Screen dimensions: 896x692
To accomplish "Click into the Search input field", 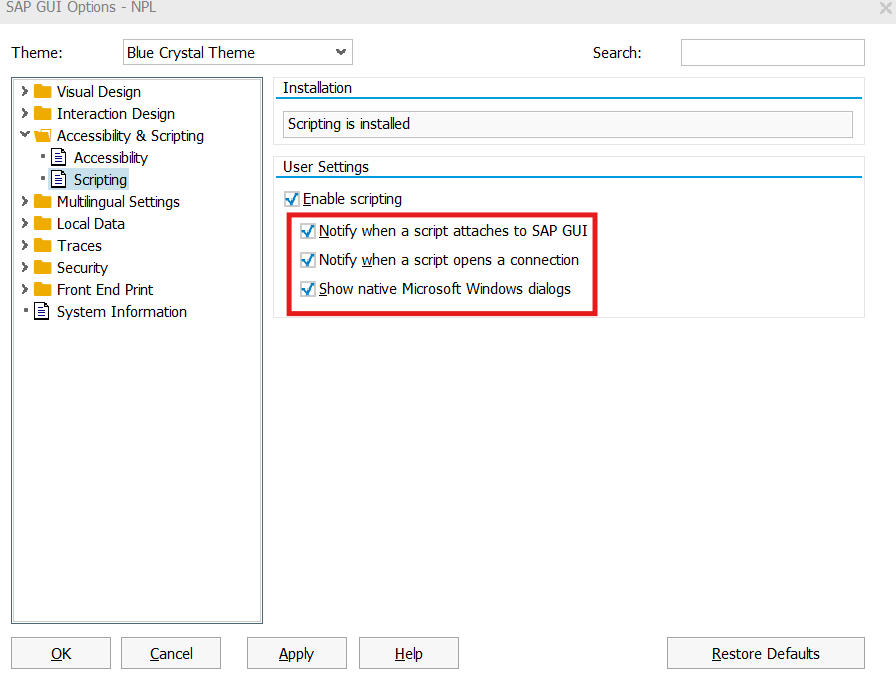I will pos(773,53).
